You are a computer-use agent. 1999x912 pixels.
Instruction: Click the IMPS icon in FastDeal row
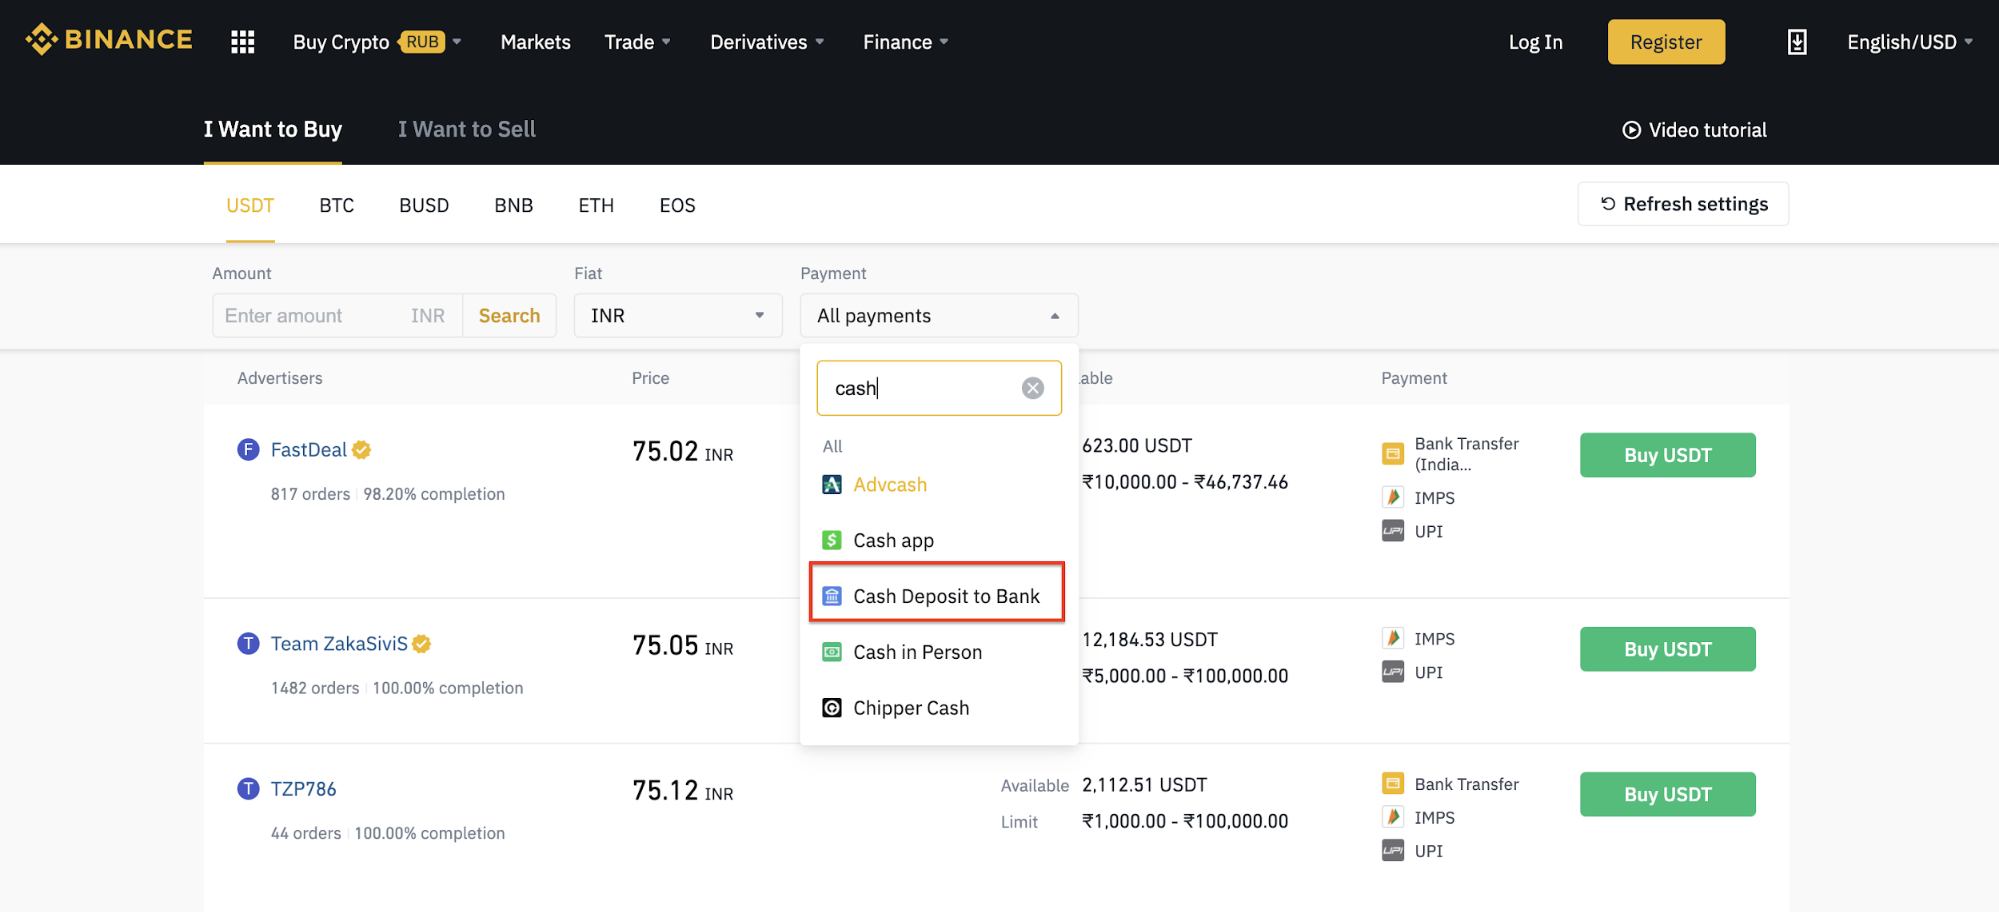tap(1393, 497)
